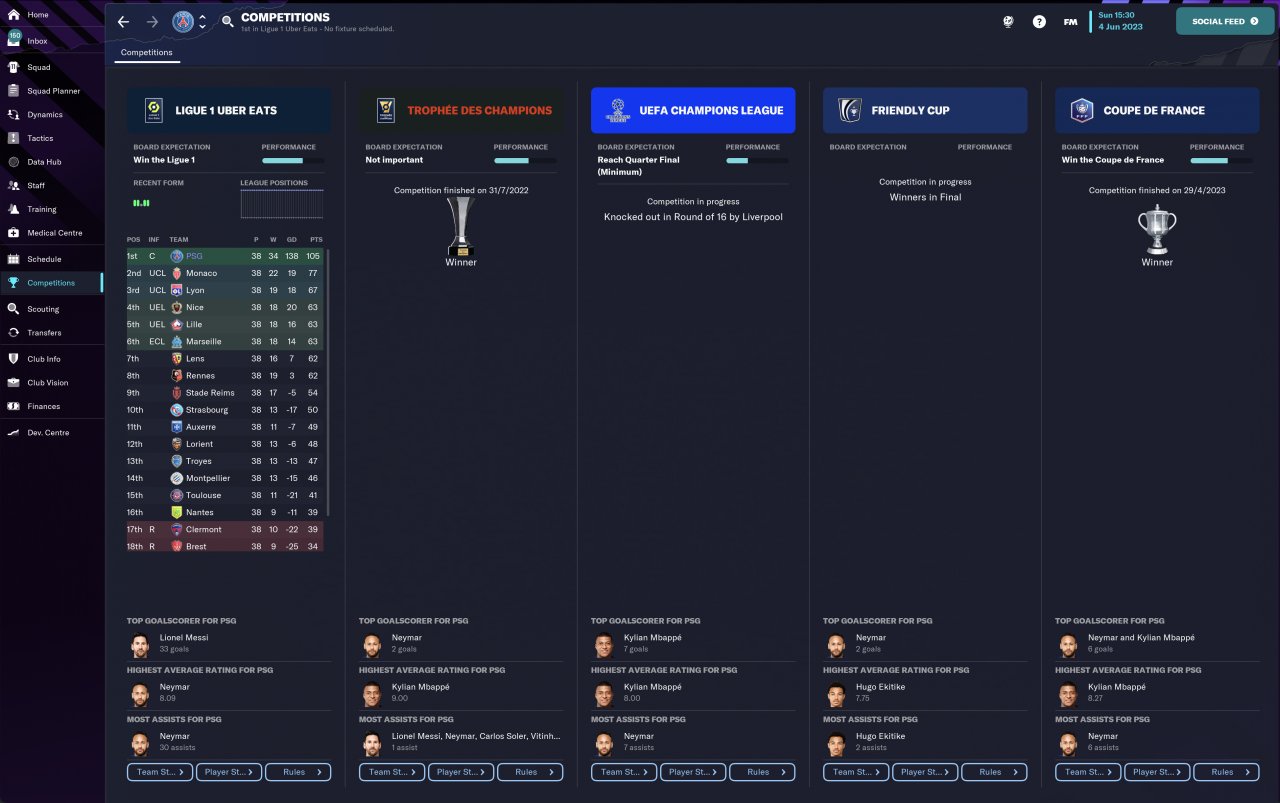The image size is (1280, 803).
Task: Click the search magnifier in the header
Action: point(227,21)
